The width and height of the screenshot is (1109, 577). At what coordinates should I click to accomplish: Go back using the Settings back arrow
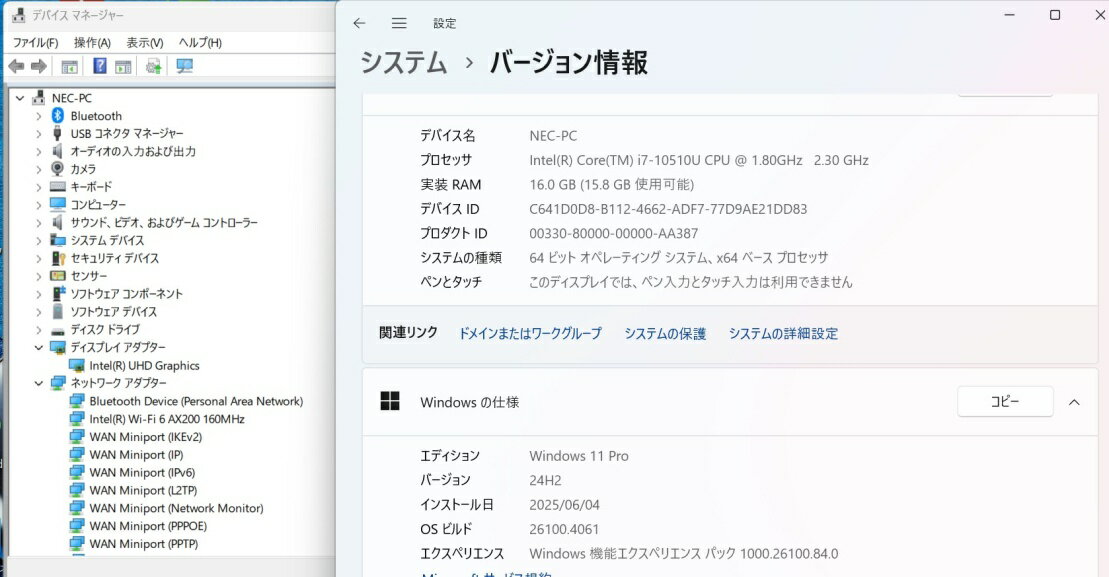pyautogui.click(x=359, y=23)
